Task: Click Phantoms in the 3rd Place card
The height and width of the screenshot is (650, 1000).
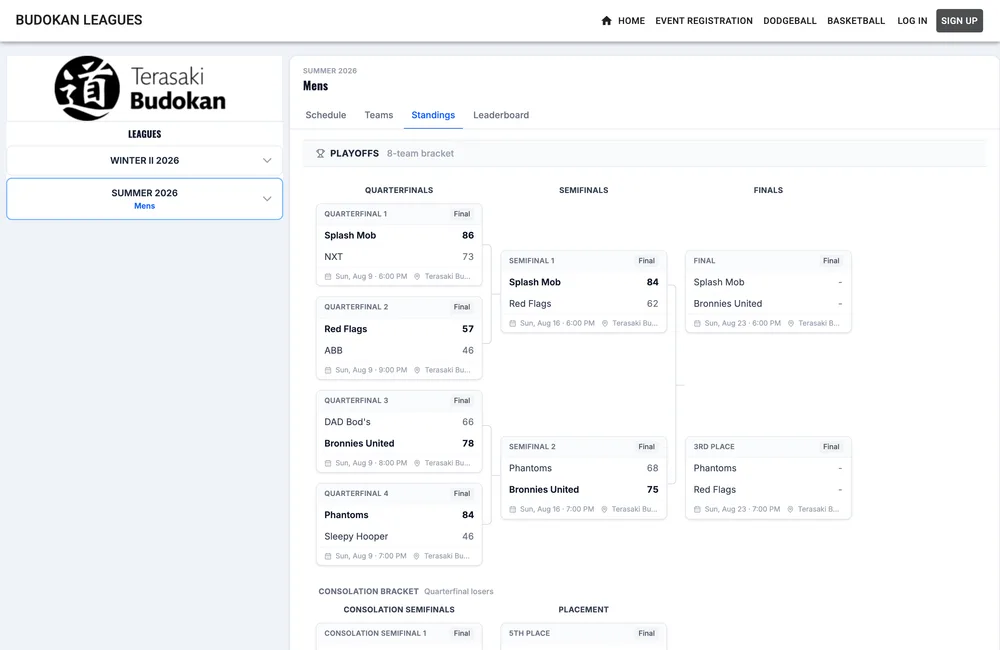Action: [x=715, y=469]
